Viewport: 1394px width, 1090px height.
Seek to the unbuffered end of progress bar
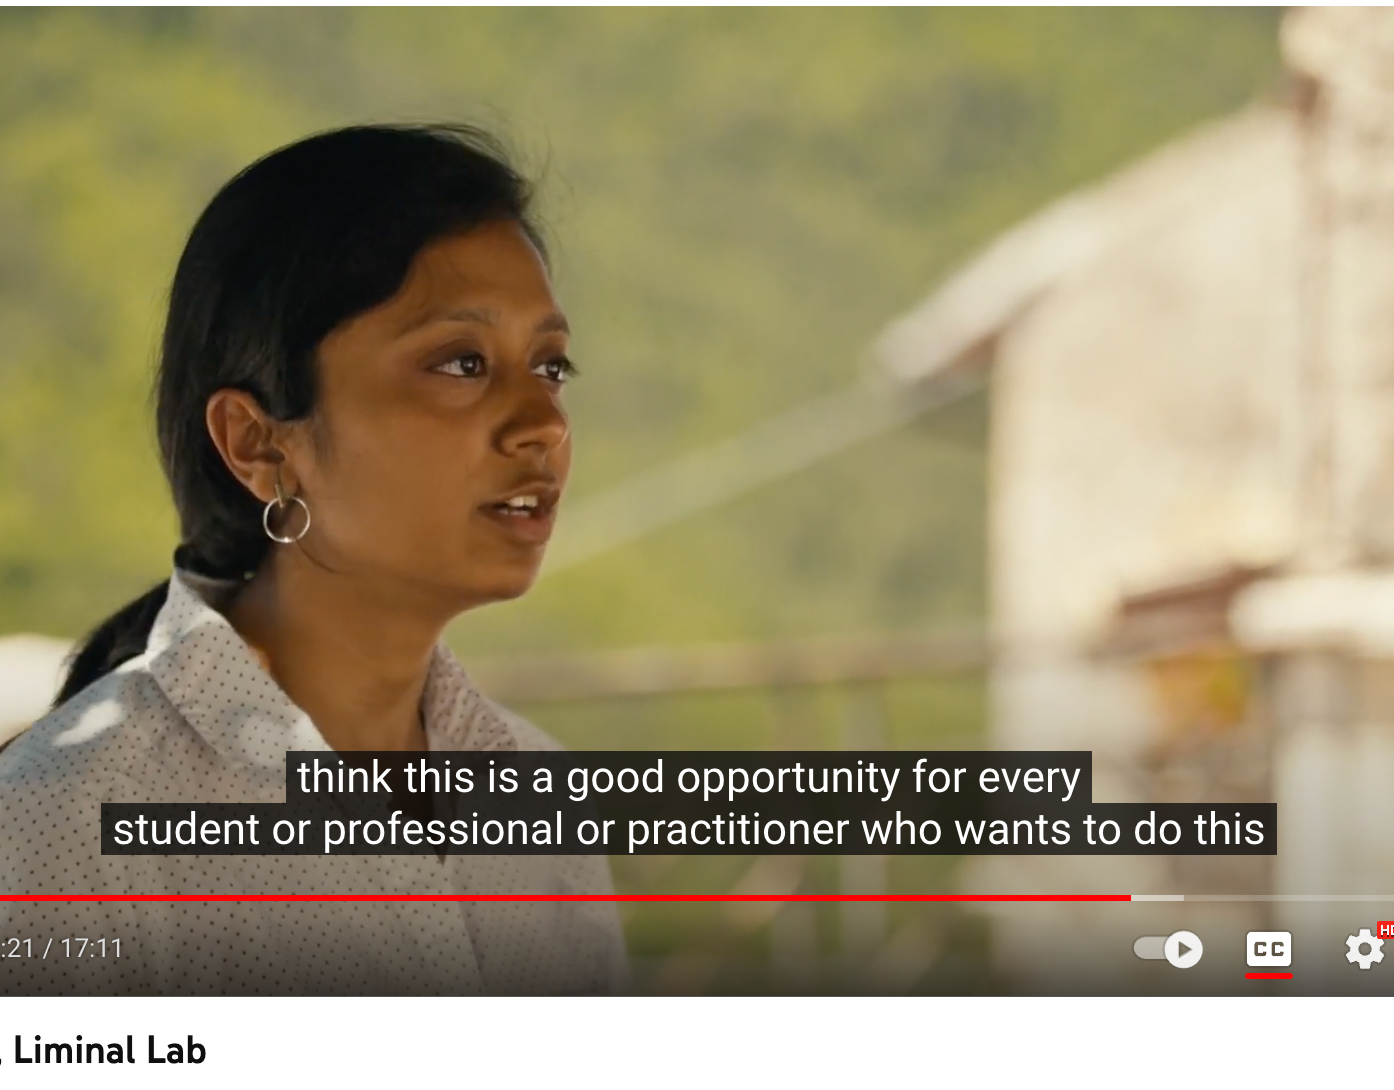click(x=1289, y=898)
